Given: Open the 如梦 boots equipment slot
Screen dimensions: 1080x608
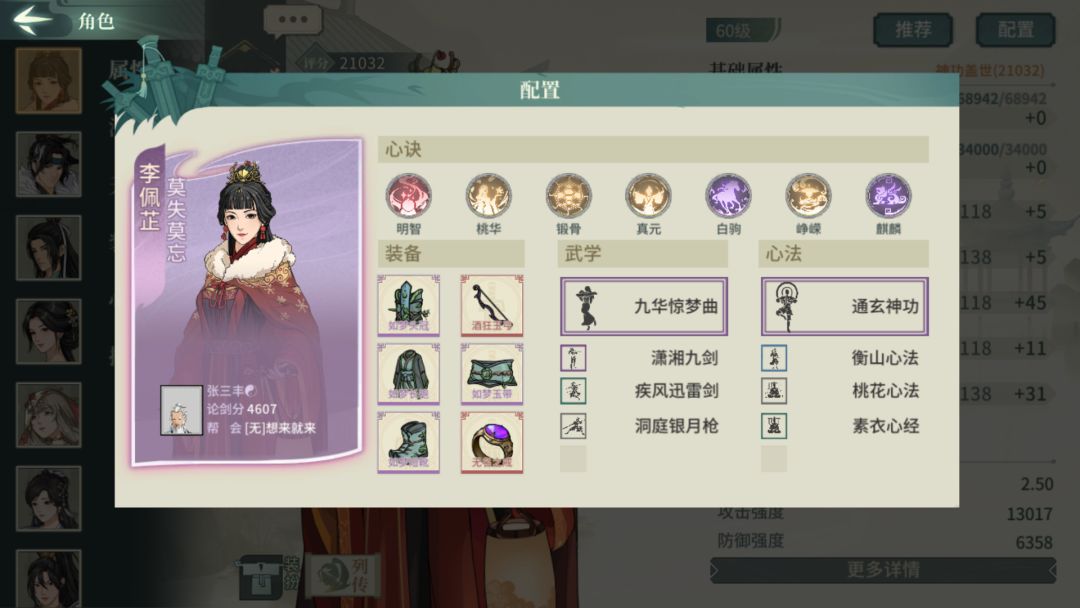Looking at the screenshot, I should pos(408,442).
